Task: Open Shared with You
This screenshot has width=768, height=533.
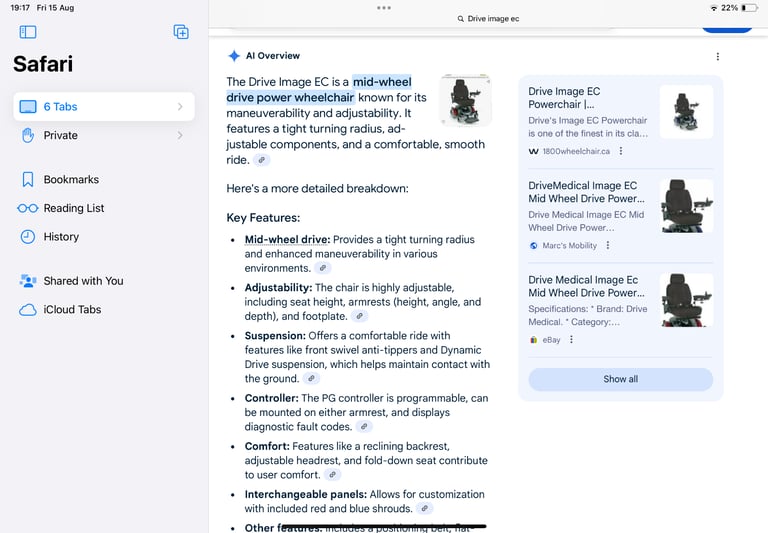Action: (x=83, y=281)
